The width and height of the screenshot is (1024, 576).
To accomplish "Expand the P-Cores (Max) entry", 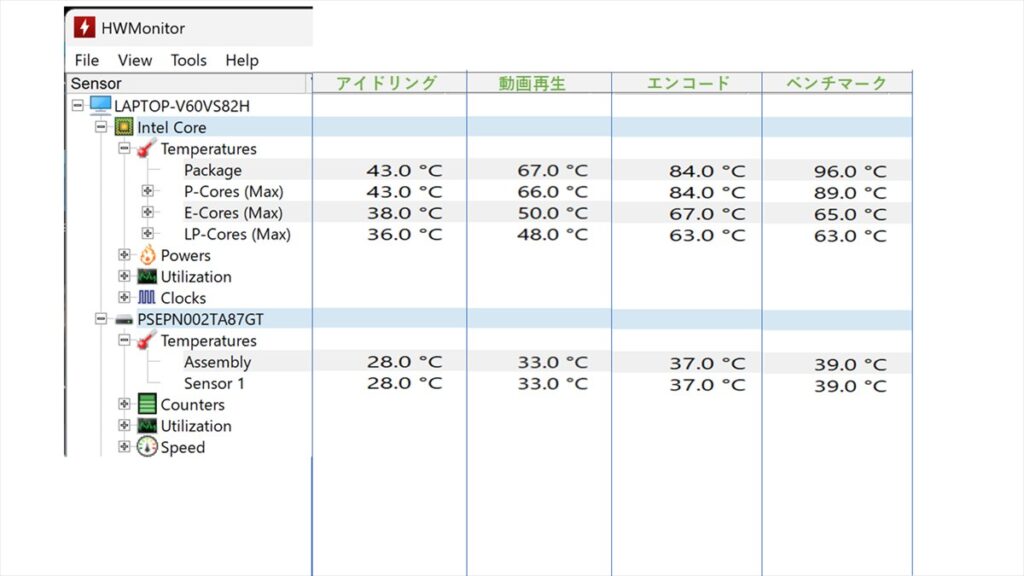I will (x=148, y=191).
